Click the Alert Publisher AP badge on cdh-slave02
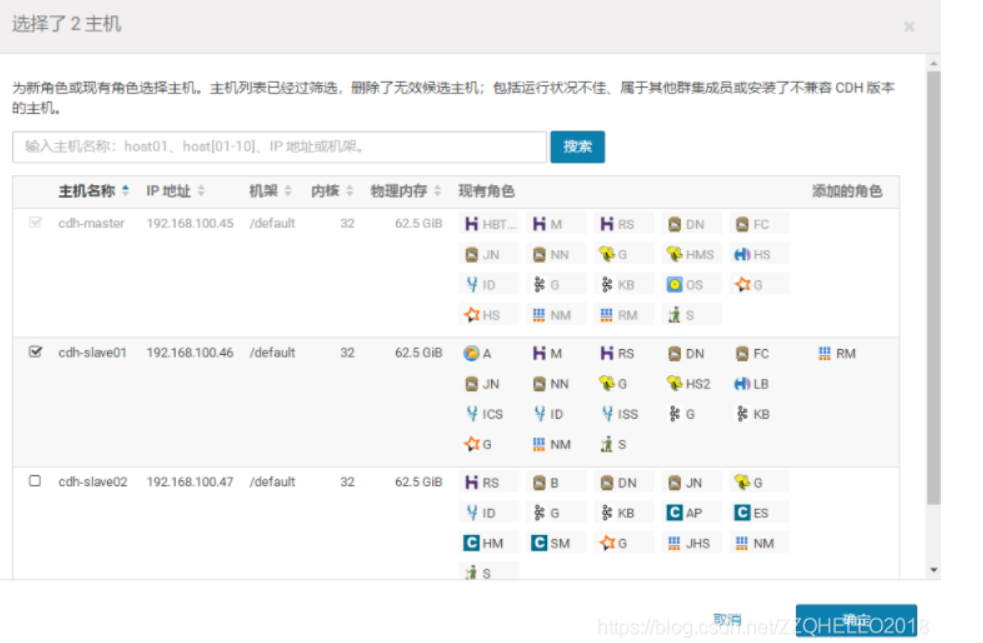This screenshot has width=983, height=643. pos(685,512)
